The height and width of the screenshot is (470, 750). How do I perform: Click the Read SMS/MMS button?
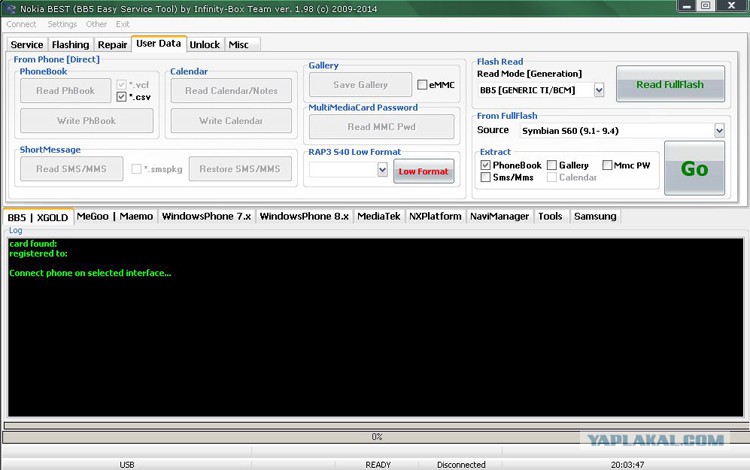tap(71, 169)
